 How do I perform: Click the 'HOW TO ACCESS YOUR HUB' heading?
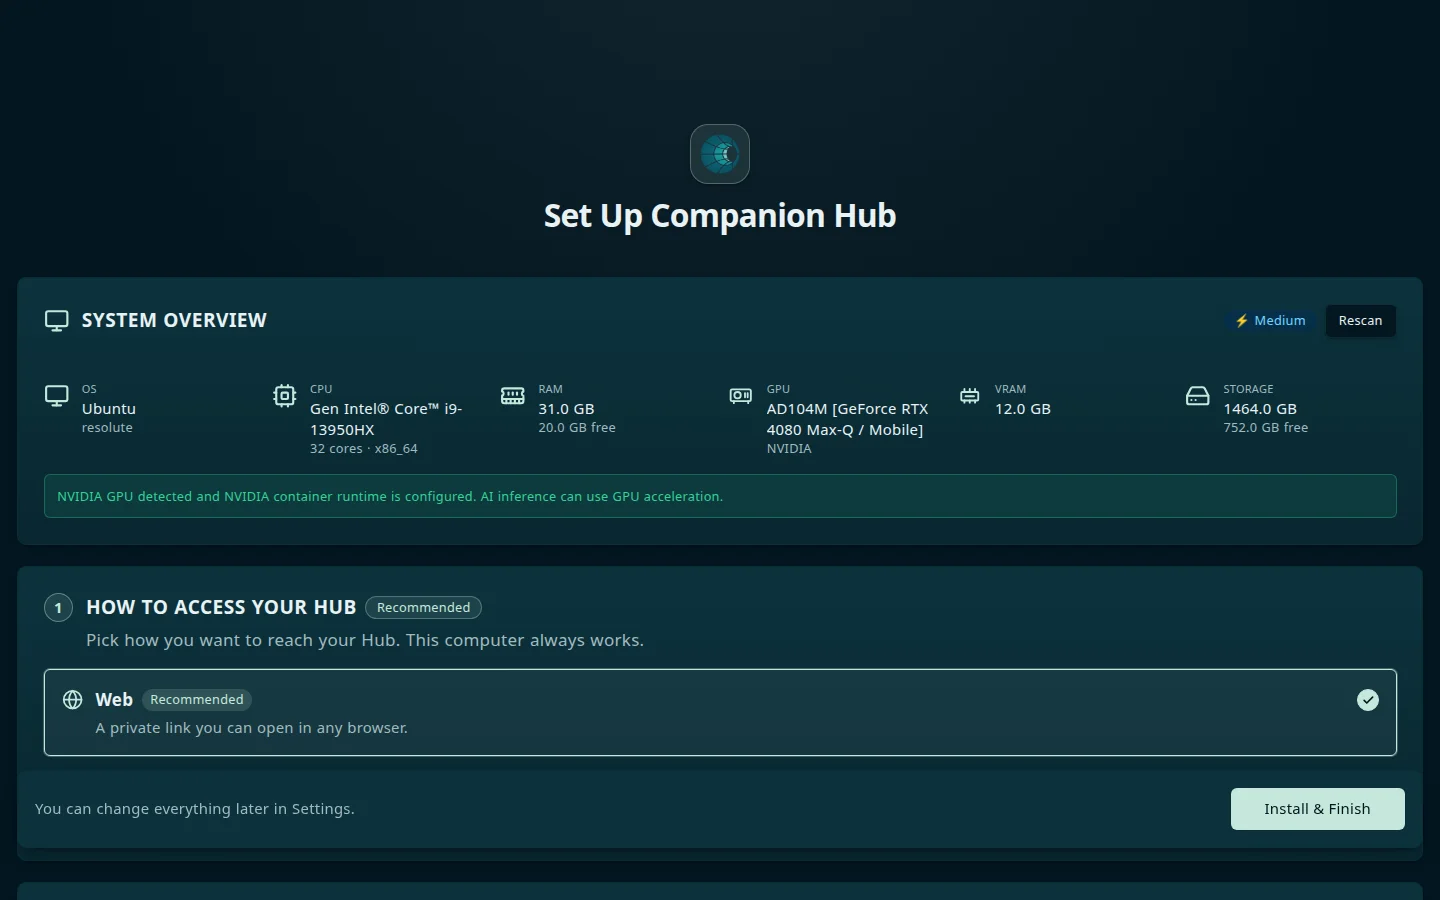click(x=221, y=608)
